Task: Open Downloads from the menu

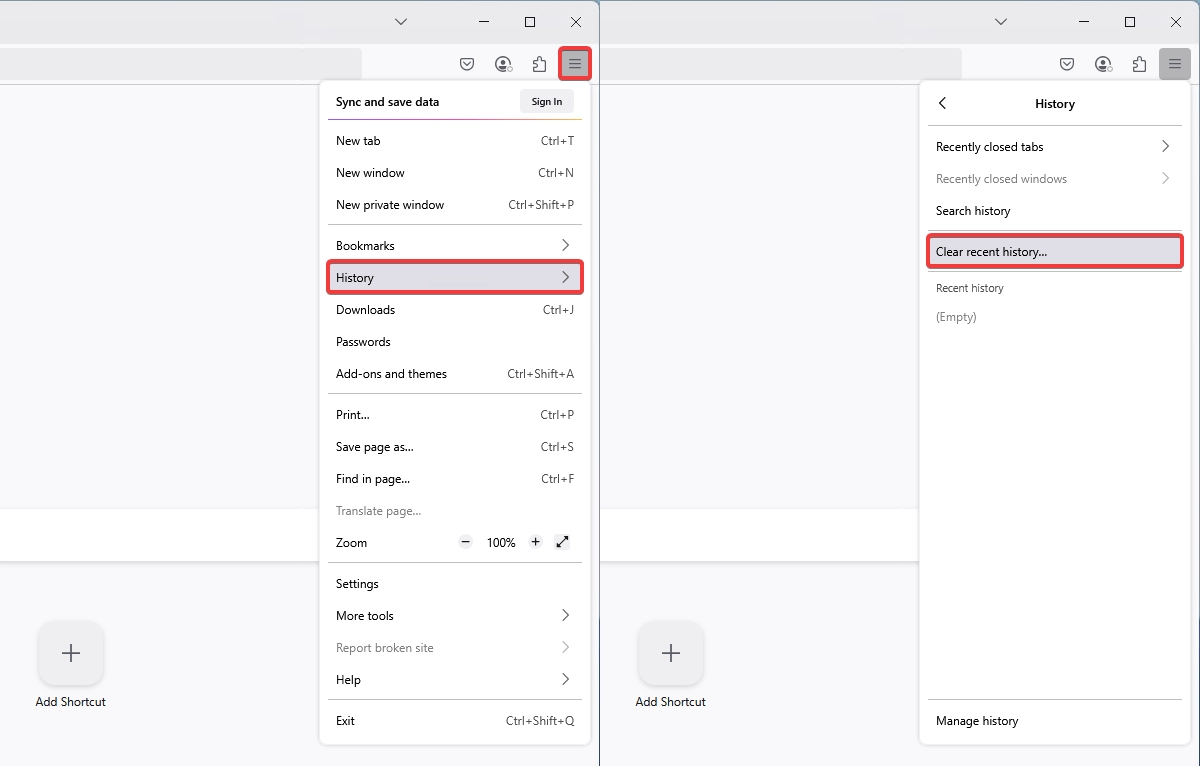Action: pyautogui.click(x=455, y=309)
